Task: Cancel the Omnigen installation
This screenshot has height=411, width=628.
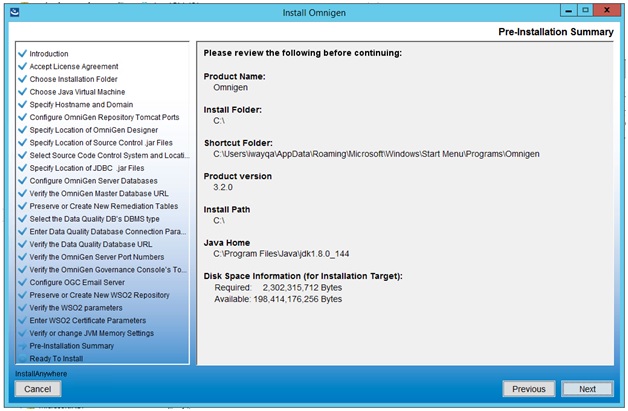Action: pos(38,389)
